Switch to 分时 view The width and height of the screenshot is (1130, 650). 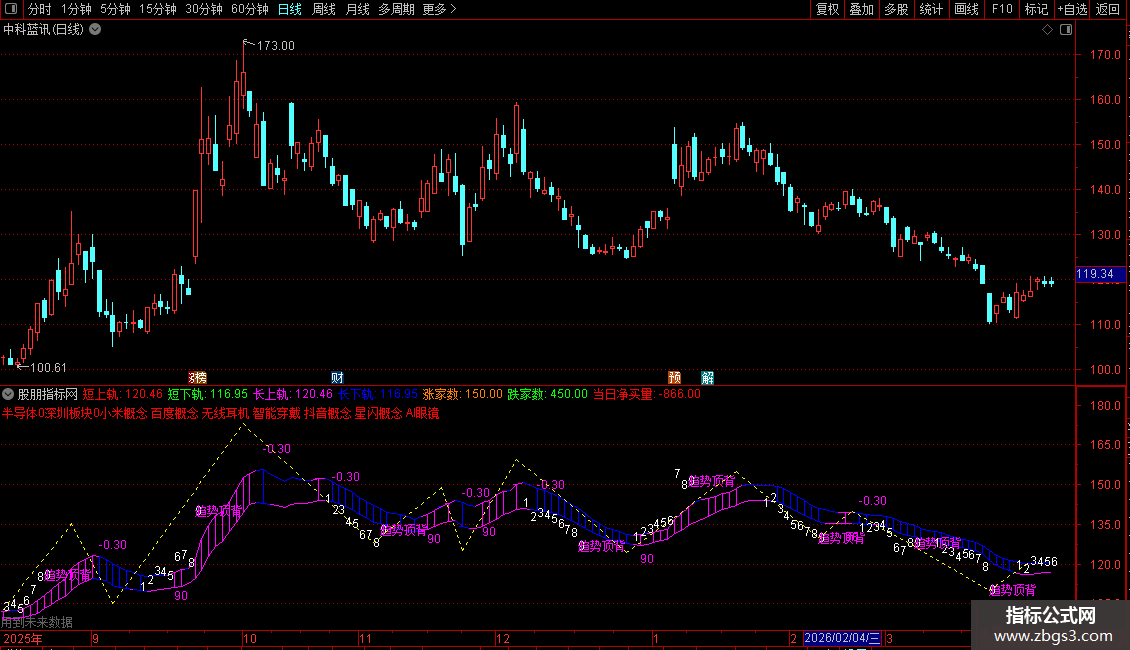point(40,9)
